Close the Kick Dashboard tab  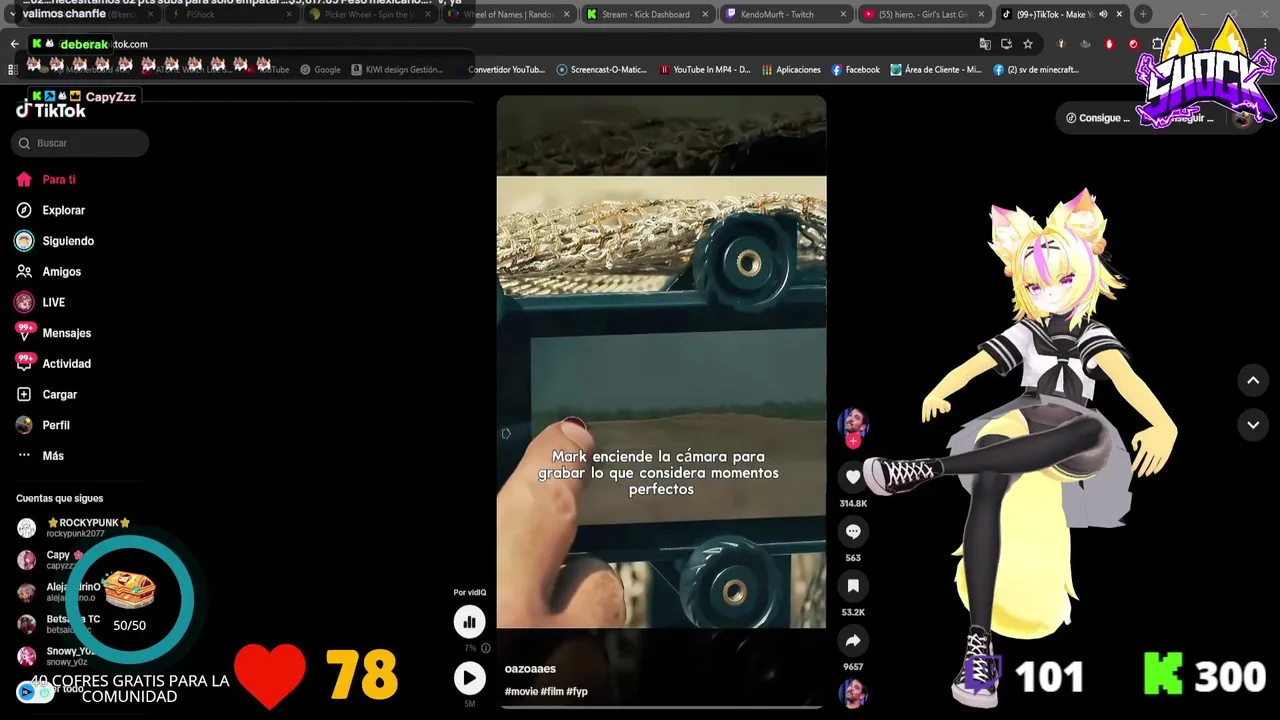pos(705,15)
